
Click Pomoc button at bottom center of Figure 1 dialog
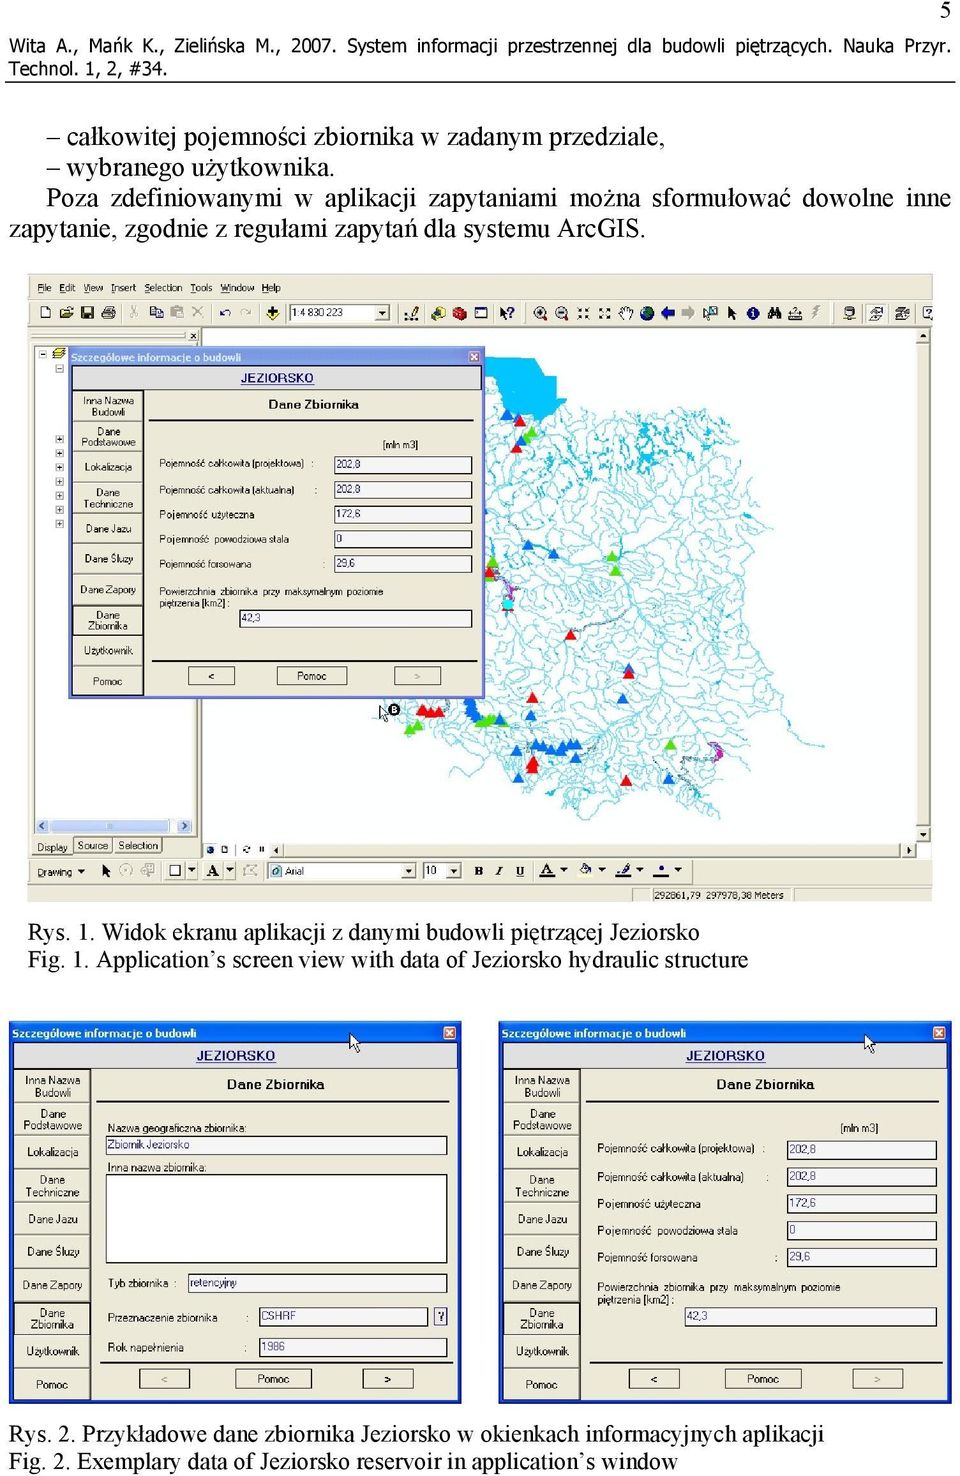[311, 676]
